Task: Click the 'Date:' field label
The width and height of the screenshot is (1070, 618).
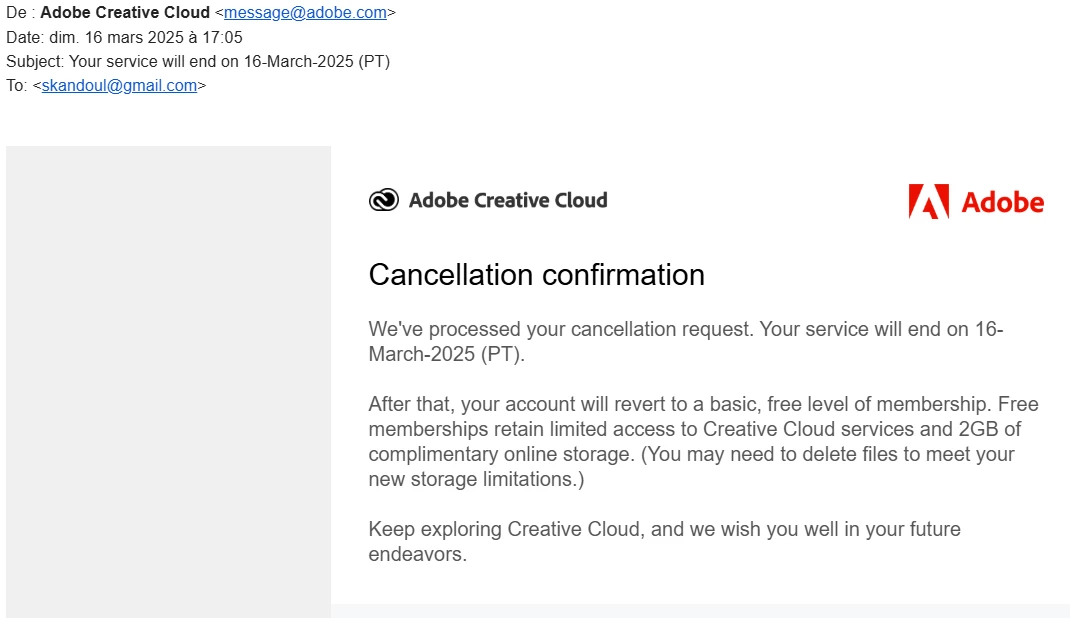Action: (x=25, y=38)
